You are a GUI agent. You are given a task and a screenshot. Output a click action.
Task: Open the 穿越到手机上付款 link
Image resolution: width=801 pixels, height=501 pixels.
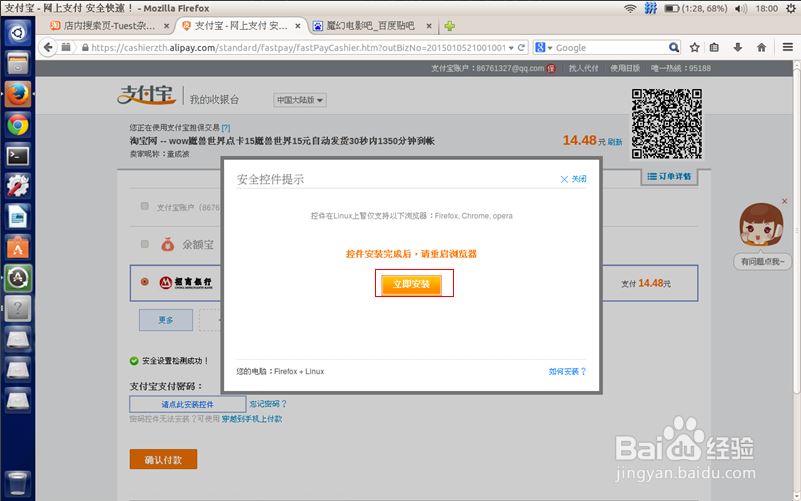tap(252, 419)
